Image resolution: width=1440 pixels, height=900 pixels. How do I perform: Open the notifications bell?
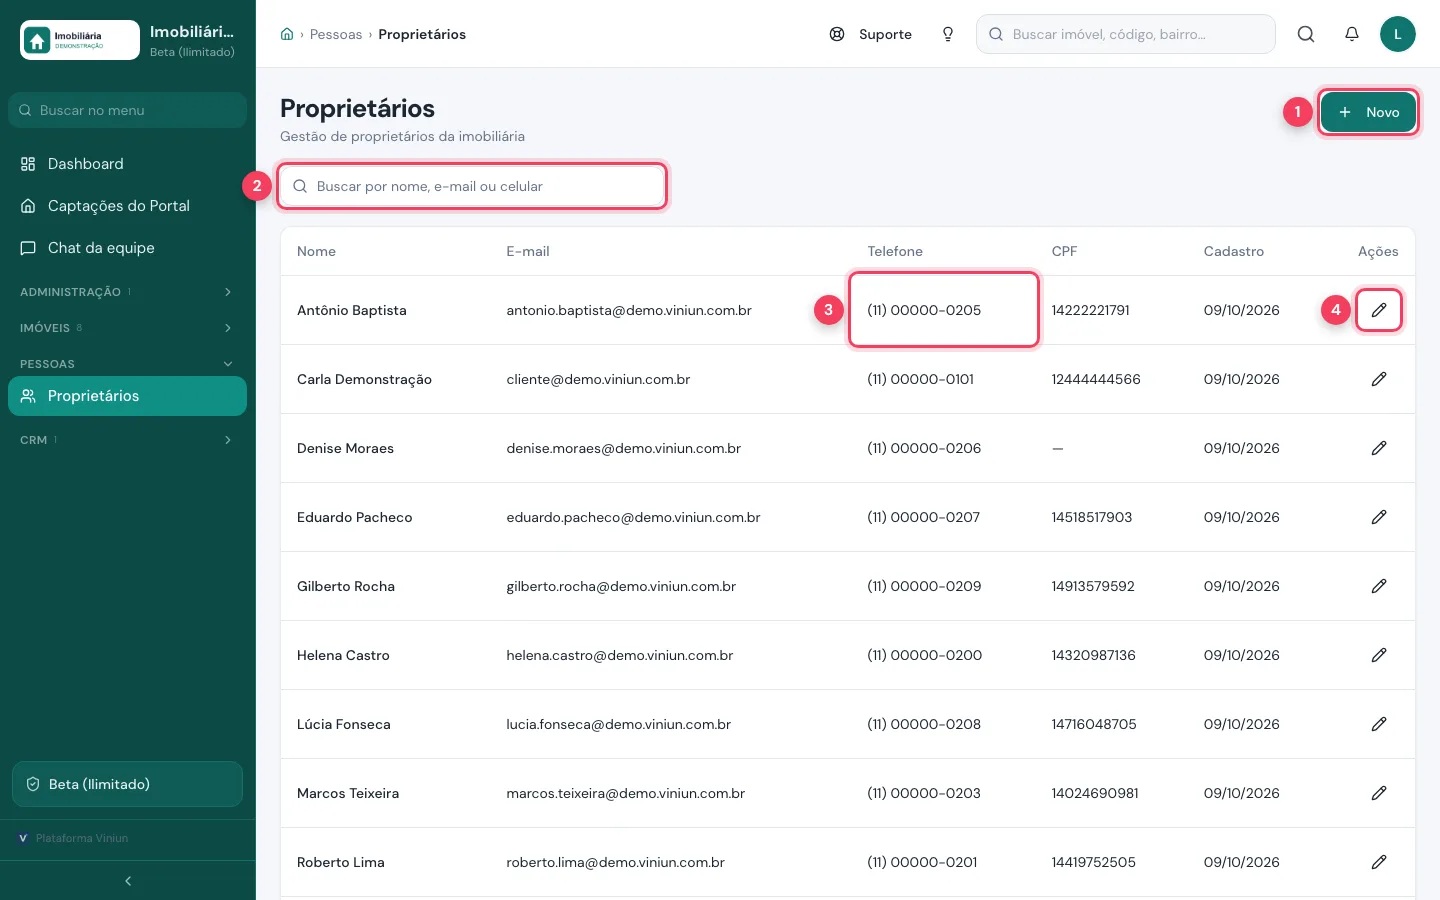(x=1352, y=34)
